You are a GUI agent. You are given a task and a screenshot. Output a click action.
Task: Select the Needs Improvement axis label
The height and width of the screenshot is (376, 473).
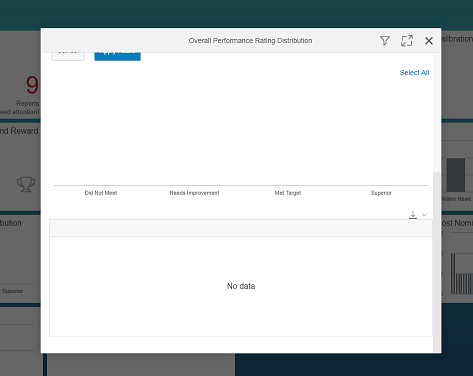[194, 193]
